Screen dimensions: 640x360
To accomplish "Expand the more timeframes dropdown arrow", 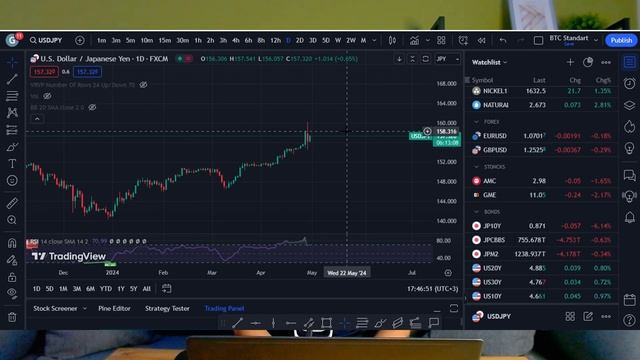I will (x=374, y=40).
